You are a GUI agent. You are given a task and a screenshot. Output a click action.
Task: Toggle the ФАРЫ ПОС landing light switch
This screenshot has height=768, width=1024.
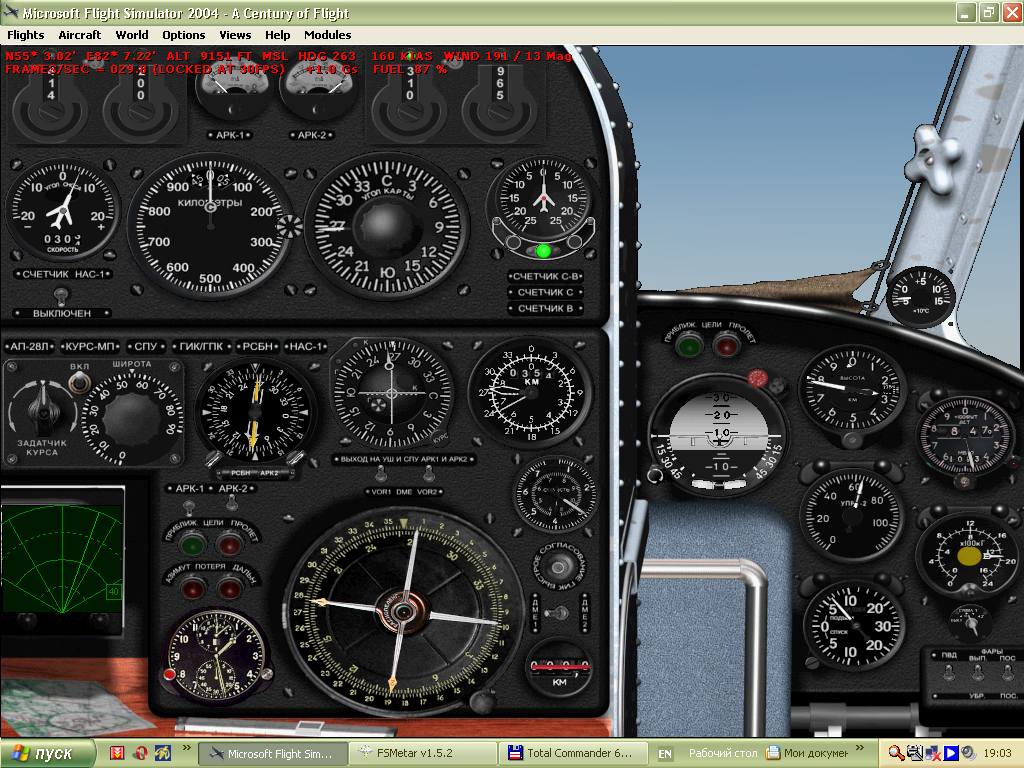[1008, 672]
